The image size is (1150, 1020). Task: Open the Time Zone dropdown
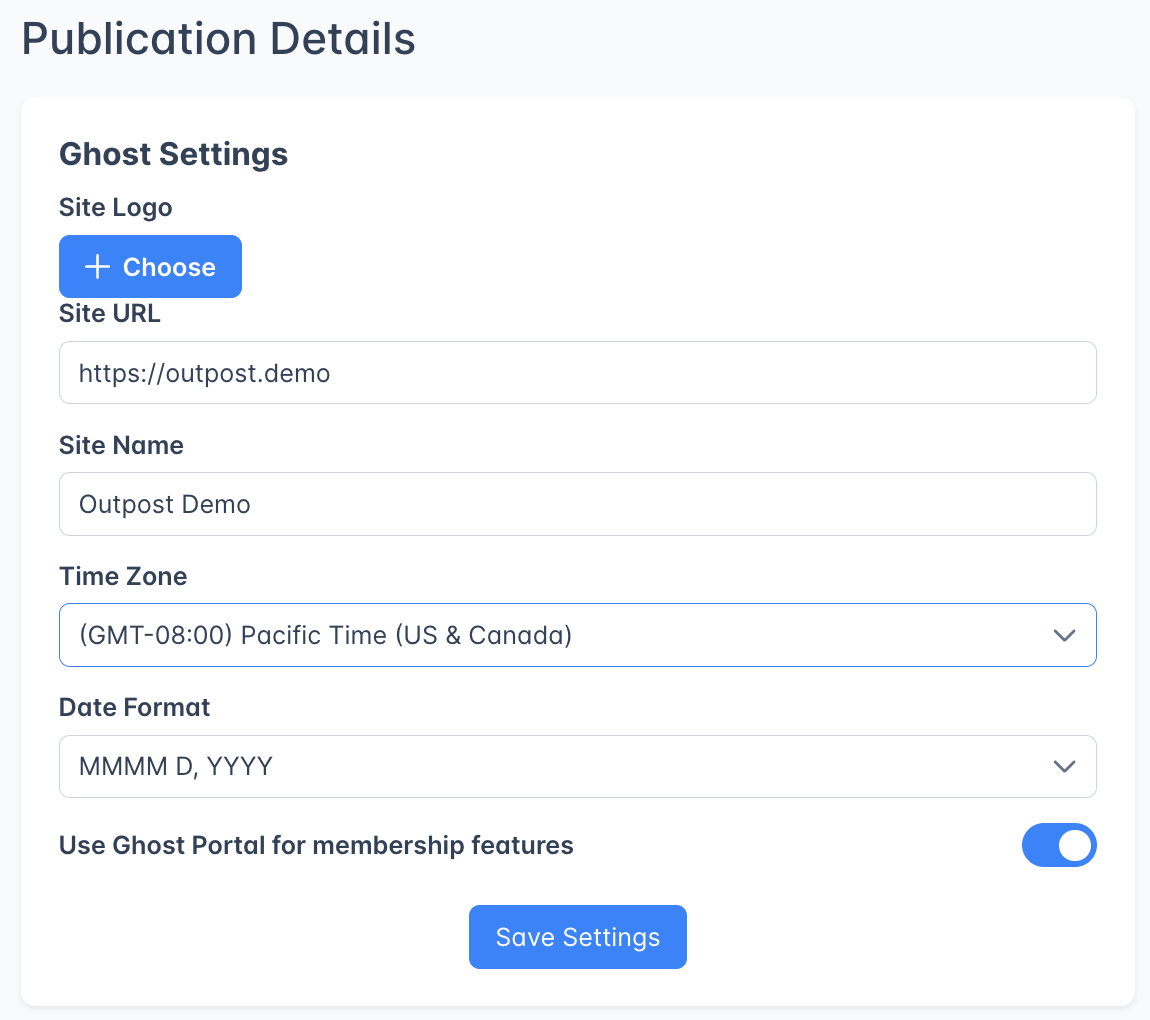click(577, 635)
